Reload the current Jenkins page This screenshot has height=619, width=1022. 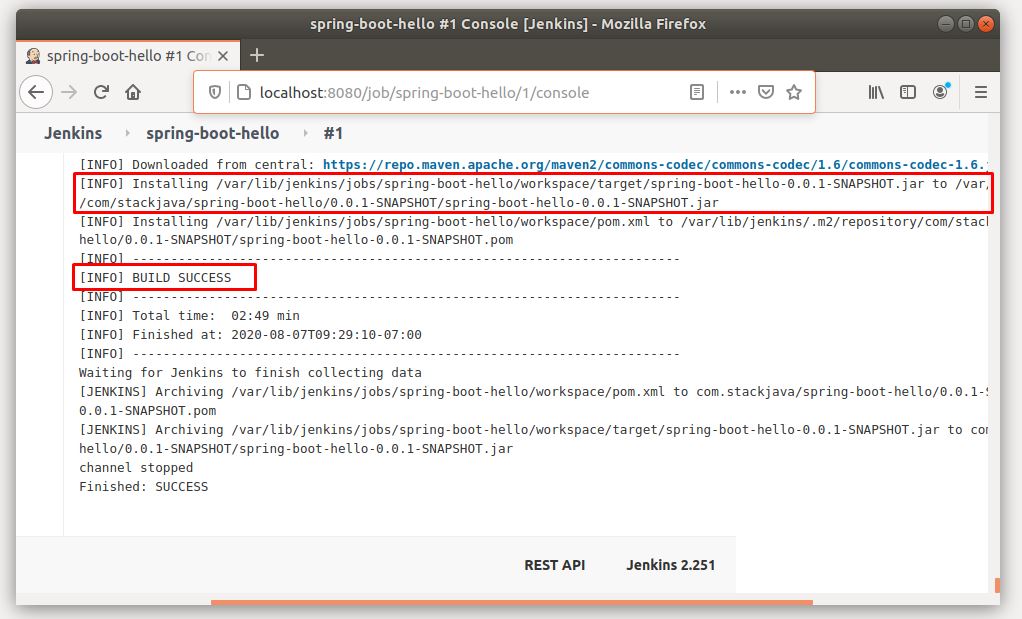click(x=101, y=92)
